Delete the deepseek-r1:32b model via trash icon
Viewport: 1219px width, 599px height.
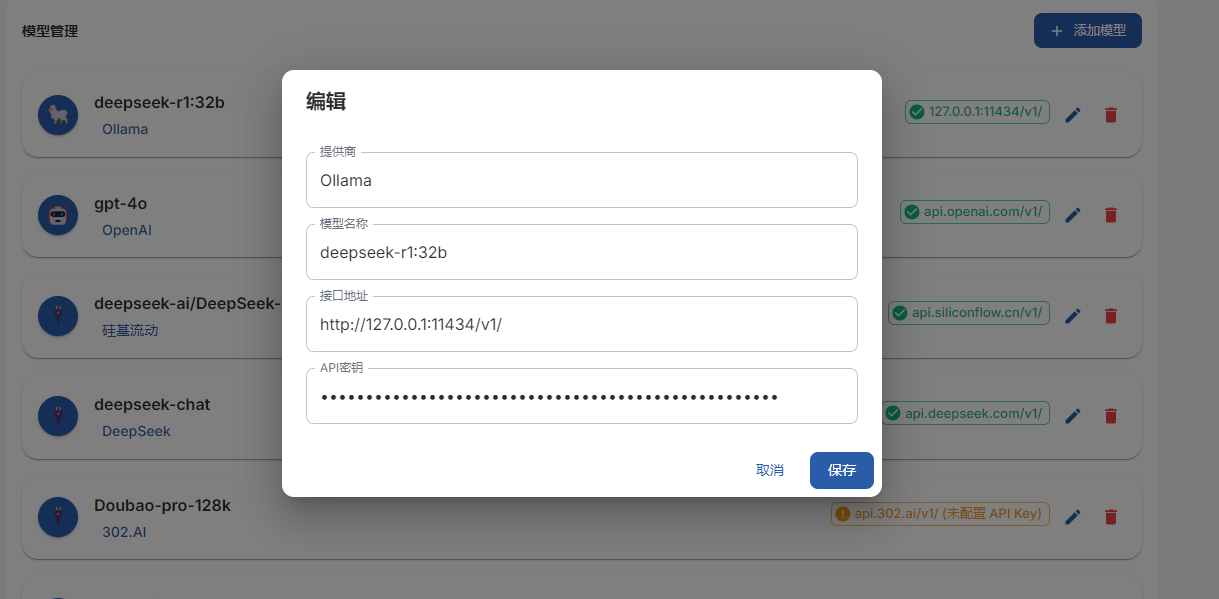point(1110,115)
